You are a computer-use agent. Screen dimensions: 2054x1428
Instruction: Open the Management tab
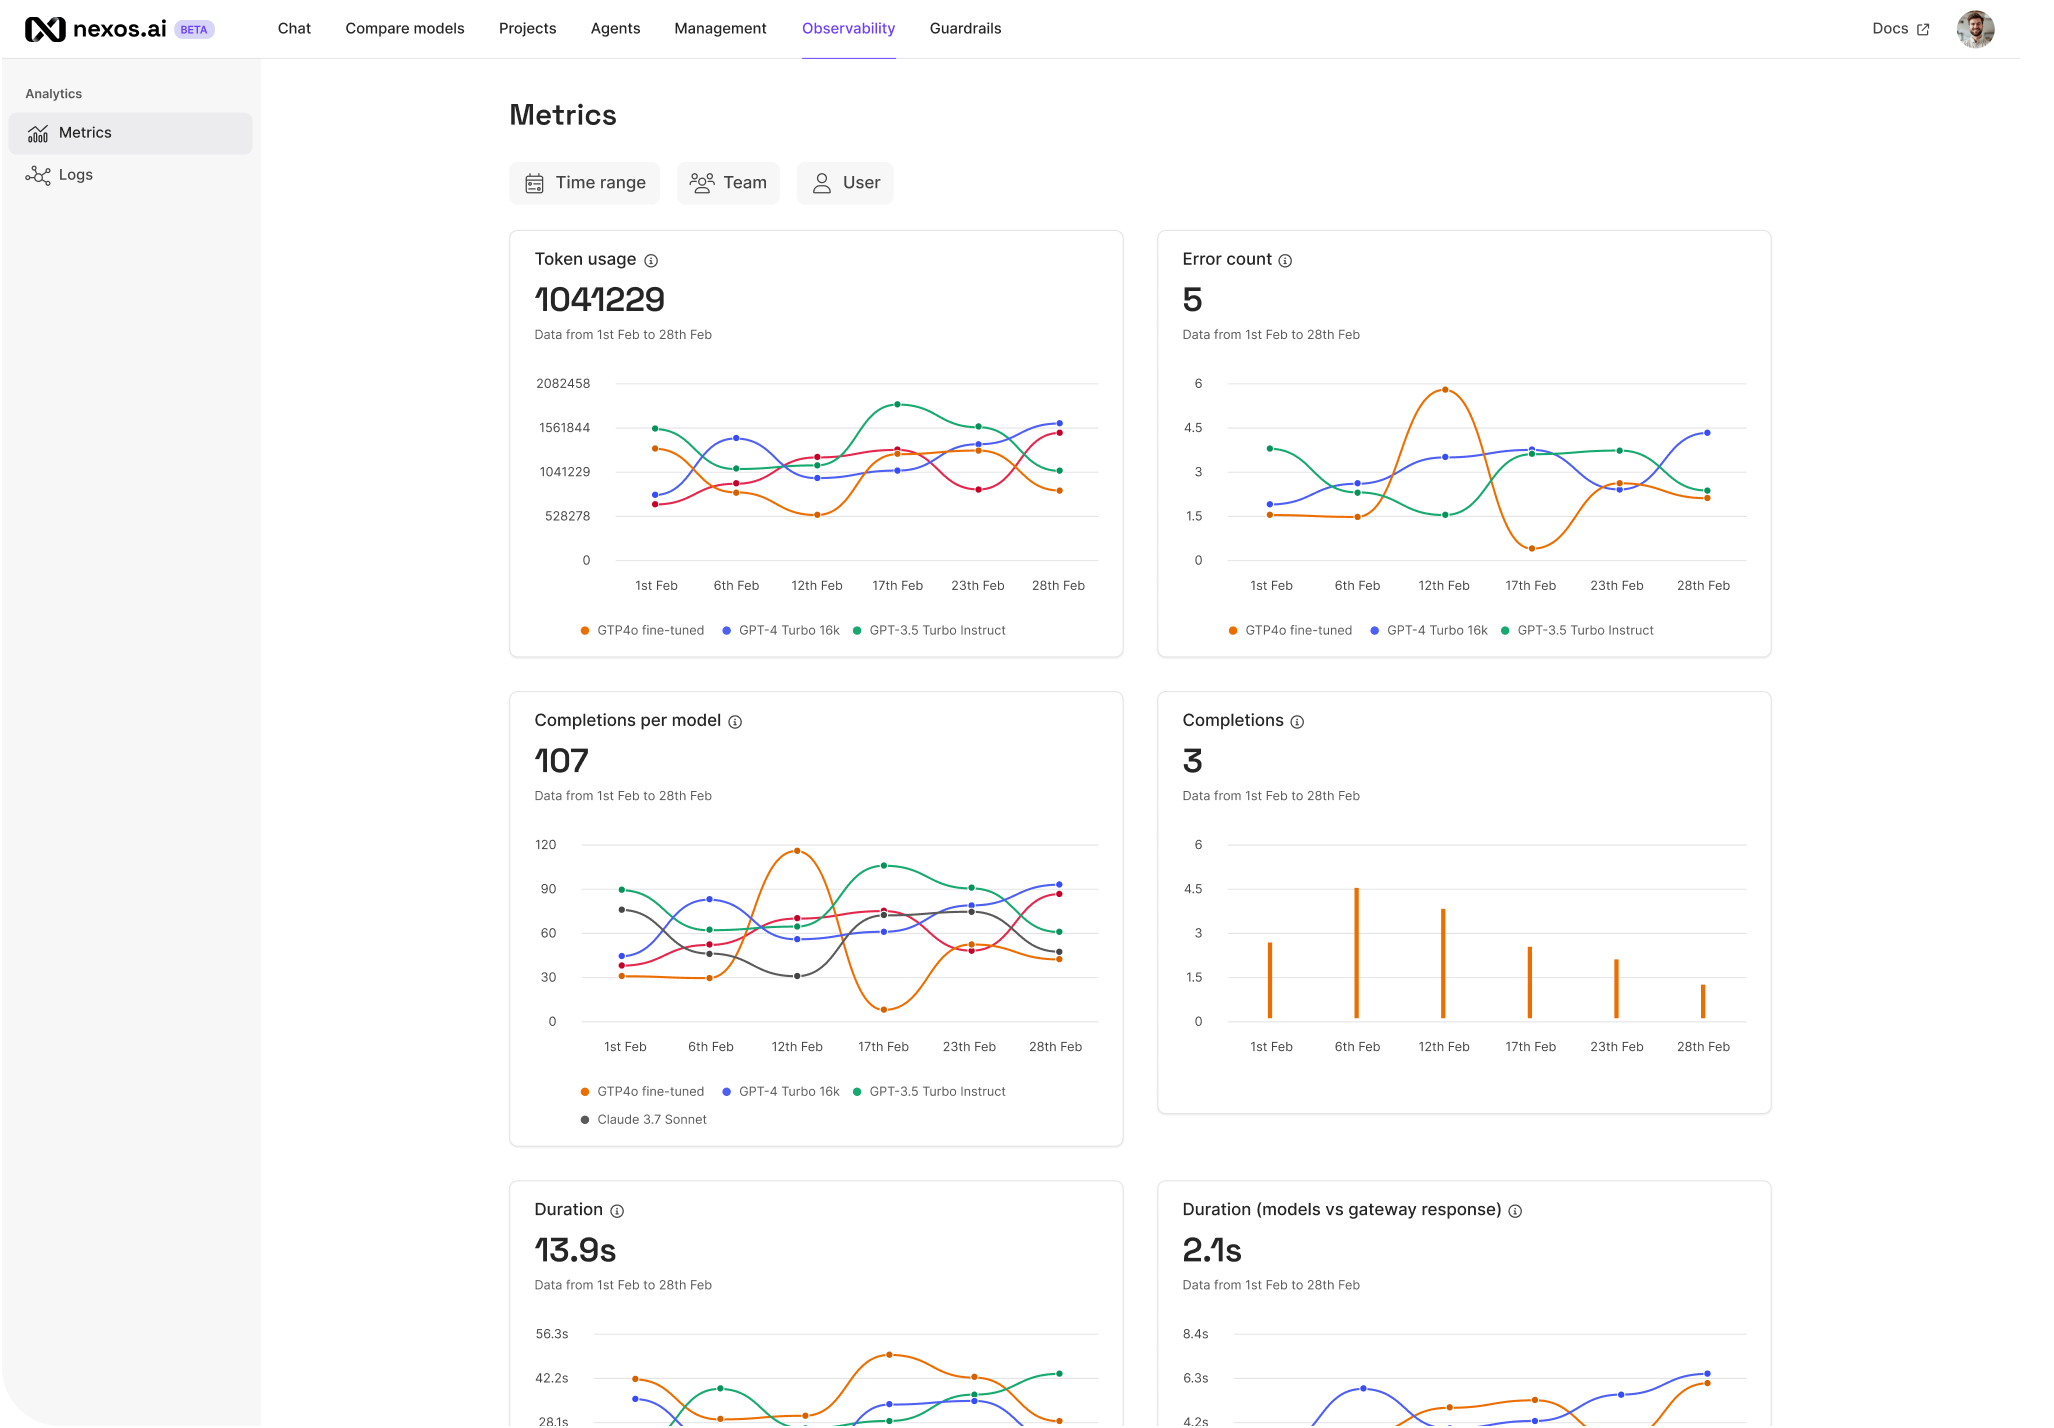720,28
